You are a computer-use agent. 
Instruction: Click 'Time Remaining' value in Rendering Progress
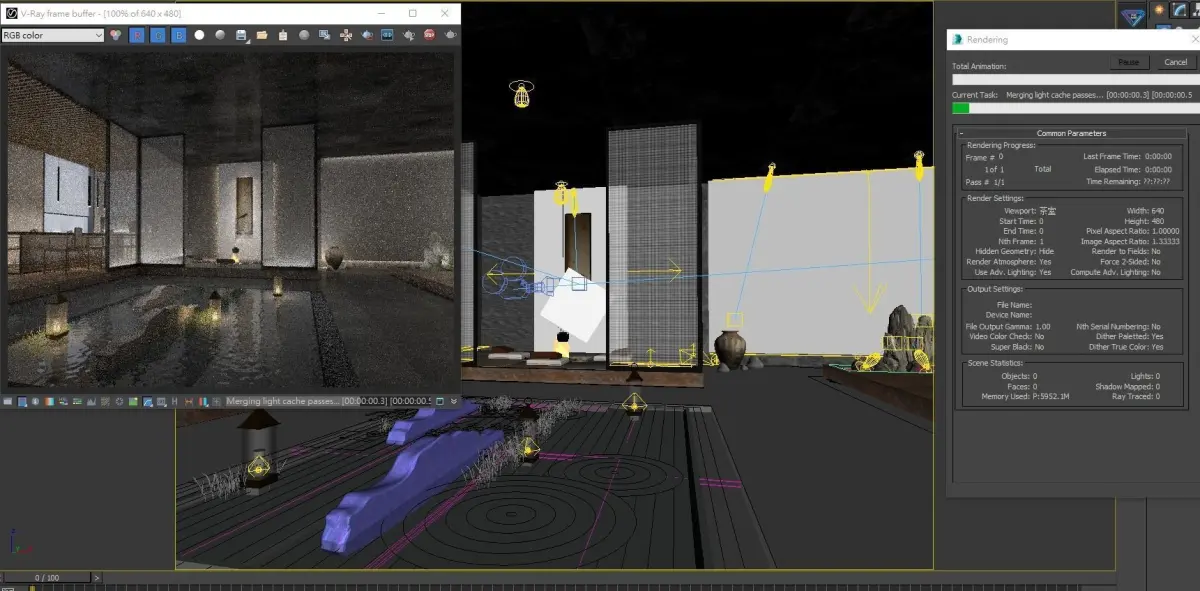tap(1158, 182)
